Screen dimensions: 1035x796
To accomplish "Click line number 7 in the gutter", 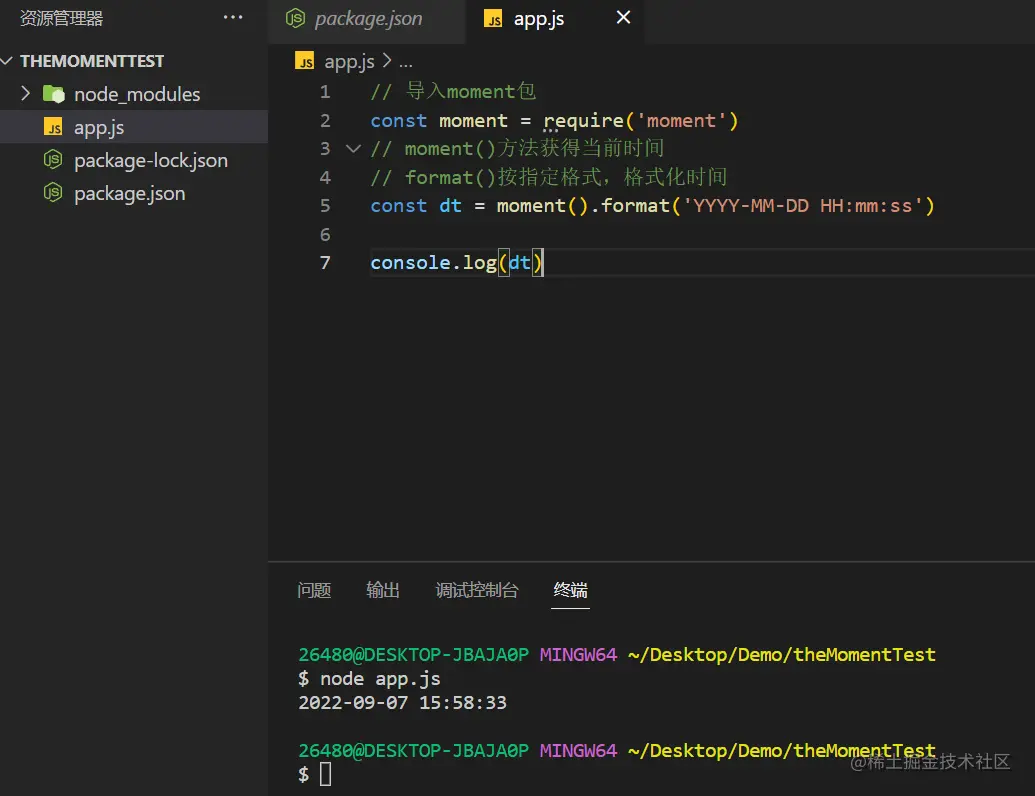I will (x=325, y=263).
